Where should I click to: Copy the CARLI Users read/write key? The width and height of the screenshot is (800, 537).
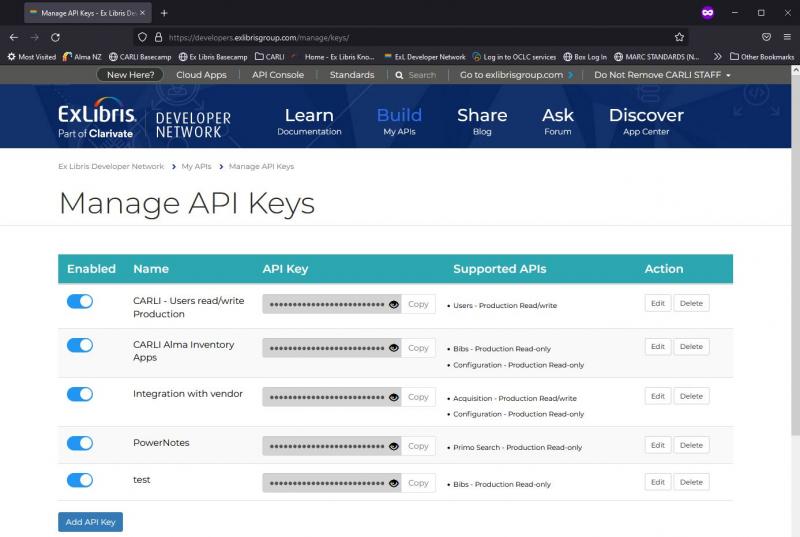418,304
